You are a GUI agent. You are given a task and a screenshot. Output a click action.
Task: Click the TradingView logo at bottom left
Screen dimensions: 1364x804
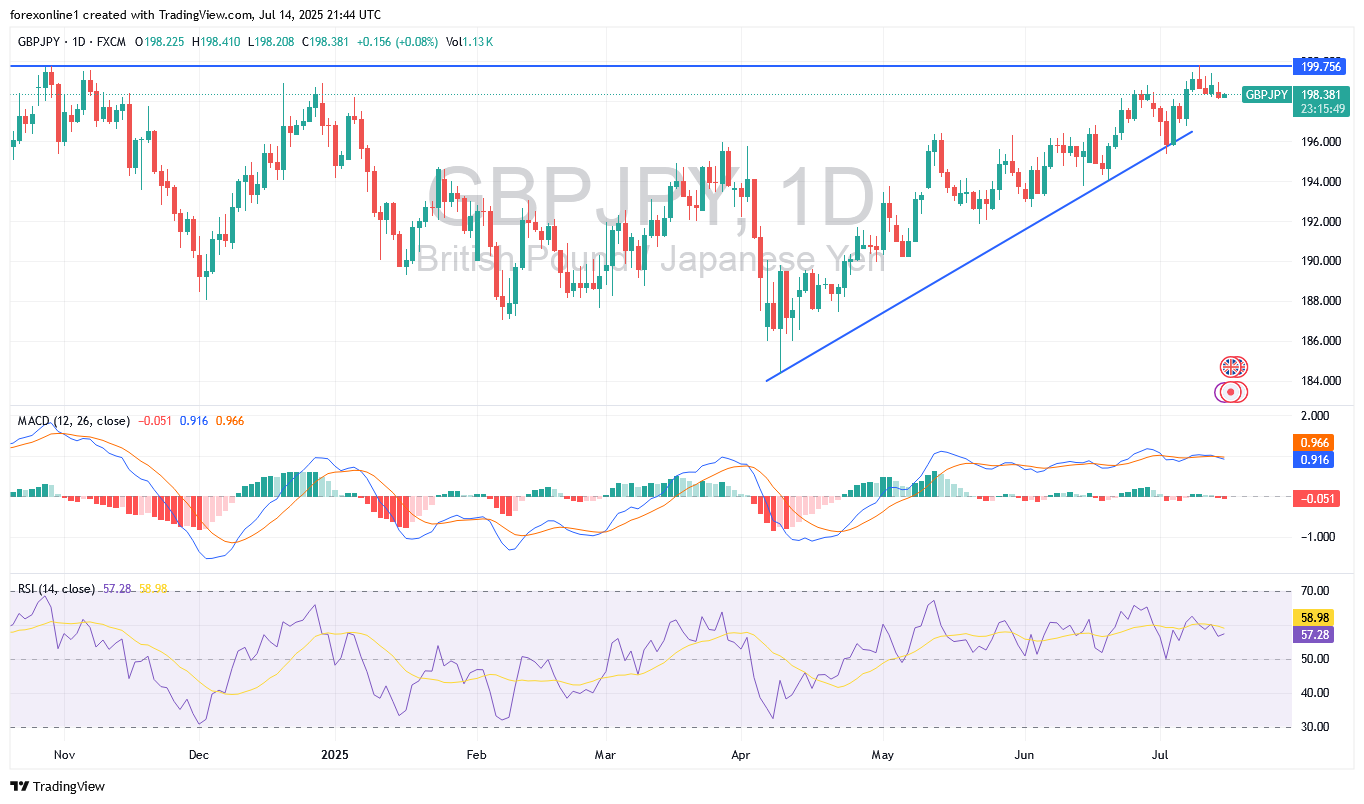point(57,787)
